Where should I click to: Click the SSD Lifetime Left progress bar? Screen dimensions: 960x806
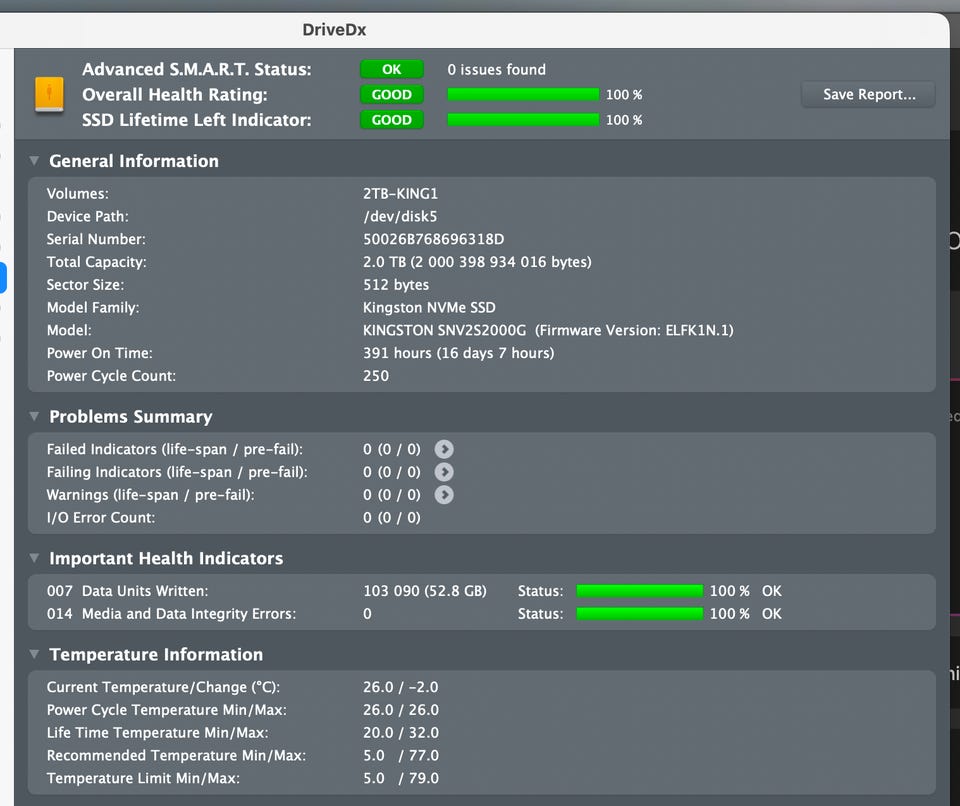[523, 119]
